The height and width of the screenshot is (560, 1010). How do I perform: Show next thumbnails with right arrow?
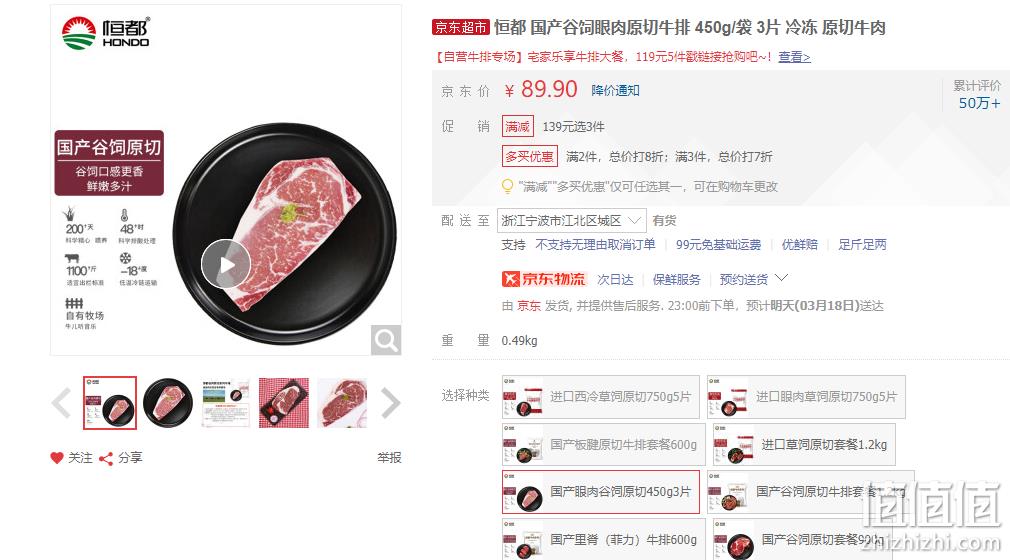390,403
